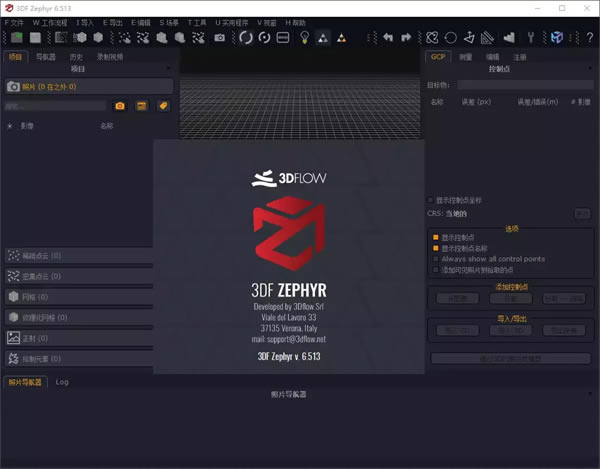The width and height of the screenshot is (600, 469).
Task: Click the 名称 column header in photo list
Action: click(x=107, y=126)
